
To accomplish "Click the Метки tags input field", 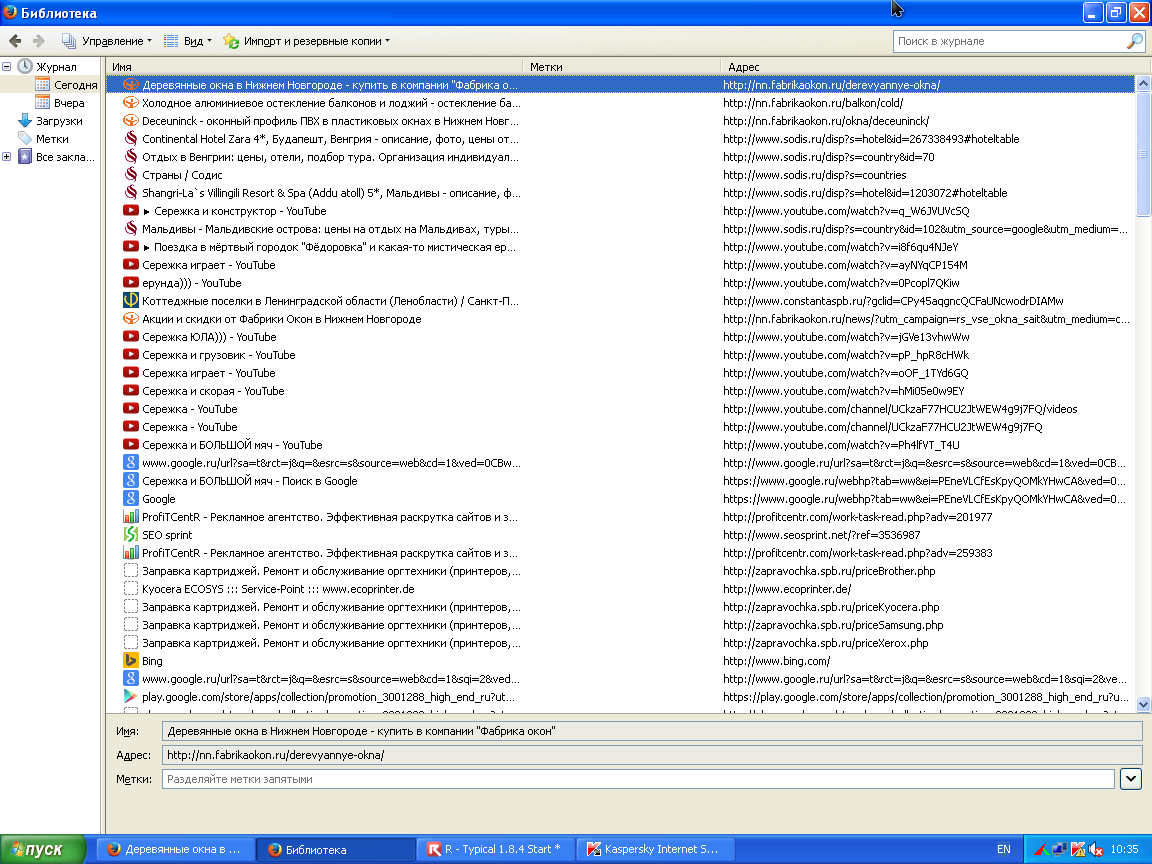I will coord(638,779).
